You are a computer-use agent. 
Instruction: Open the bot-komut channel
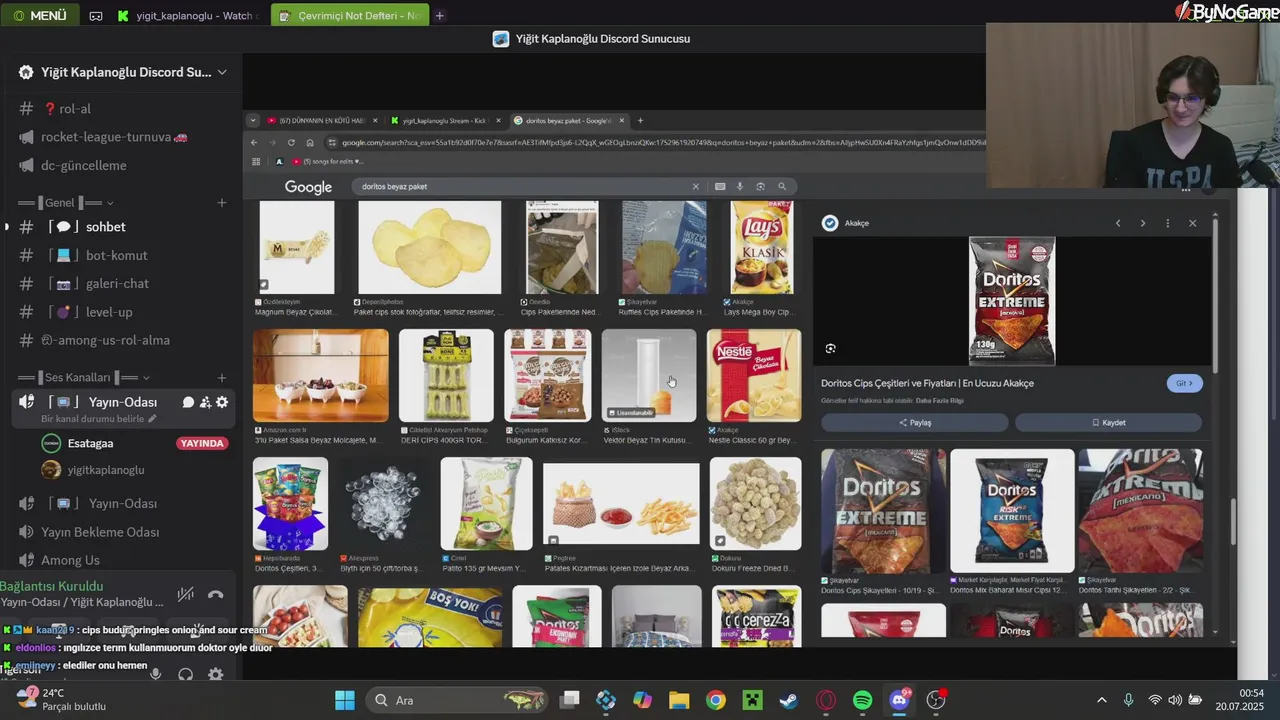(120, 256)
